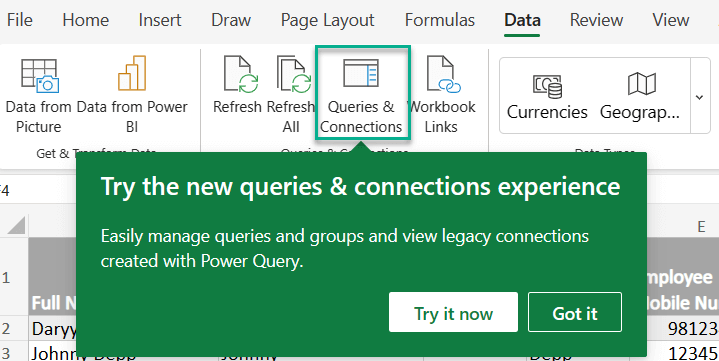Switch to the Home tab
This screenshot has width=719, height=361.
(x=86, y=20)
